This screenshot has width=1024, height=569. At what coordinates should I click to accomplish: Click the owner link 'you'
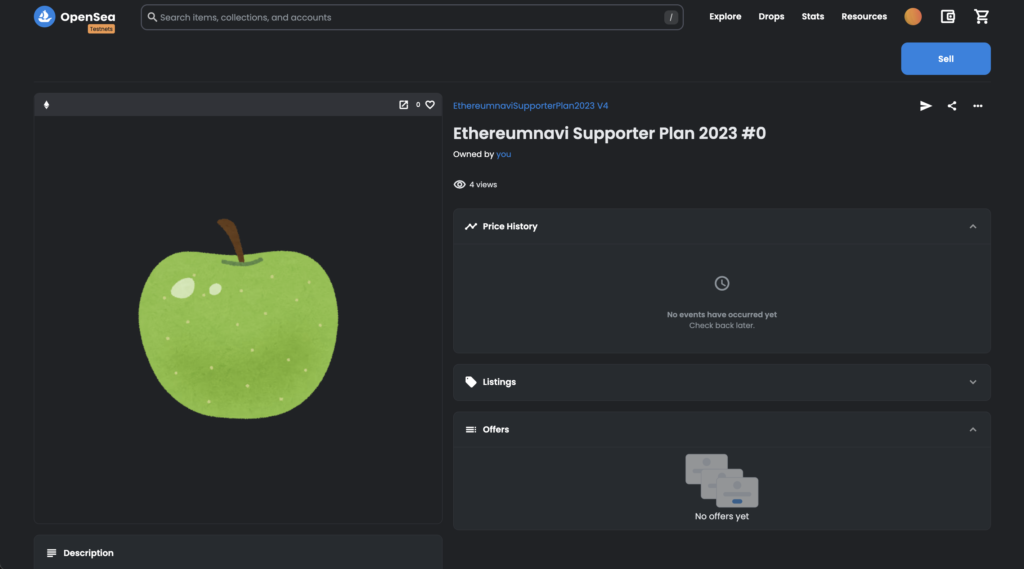(504, 154)
